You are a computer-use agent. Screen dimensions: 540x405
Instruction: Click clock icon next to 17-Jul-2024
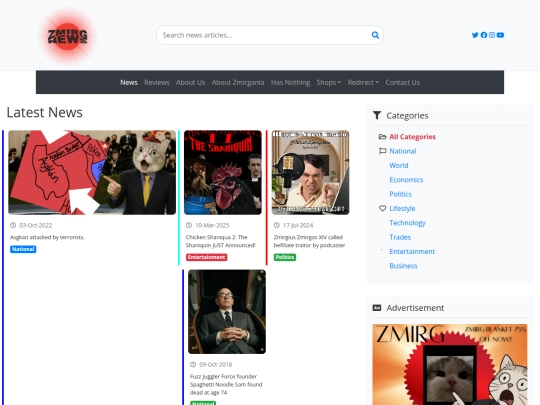coord(277,225)
